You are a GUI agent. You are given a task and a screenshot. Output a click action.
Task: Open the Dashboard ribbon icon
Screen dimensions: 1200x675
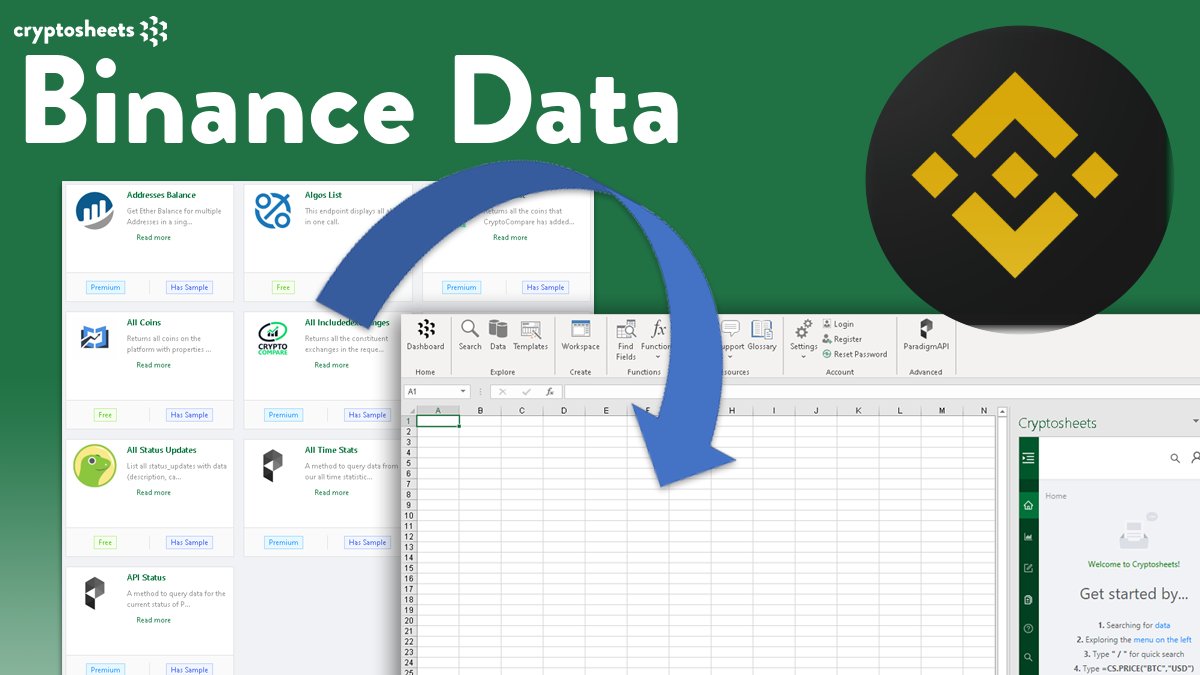click(x=425, y=335)
